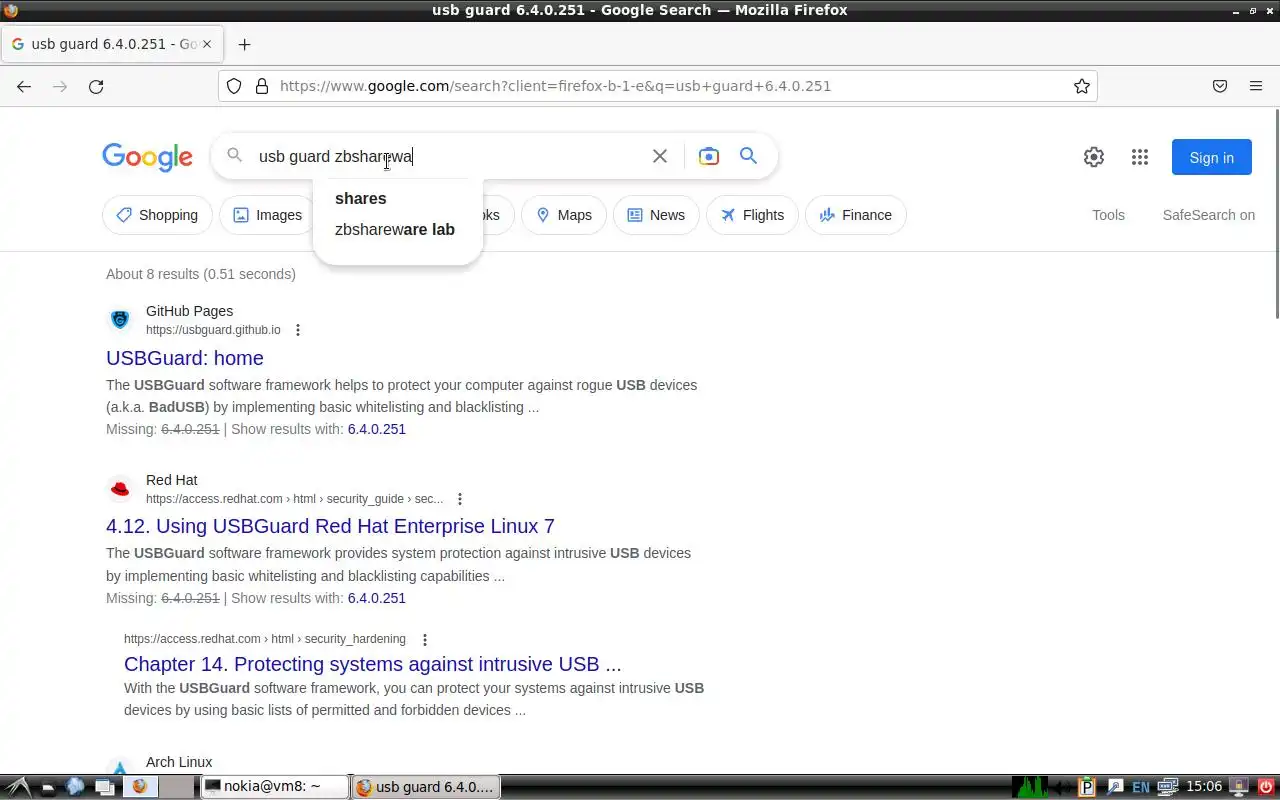Viewport: 1280px width, 800px height.
Task: Click usbguard.github.io URL text
Action: [x=213, y=330]
